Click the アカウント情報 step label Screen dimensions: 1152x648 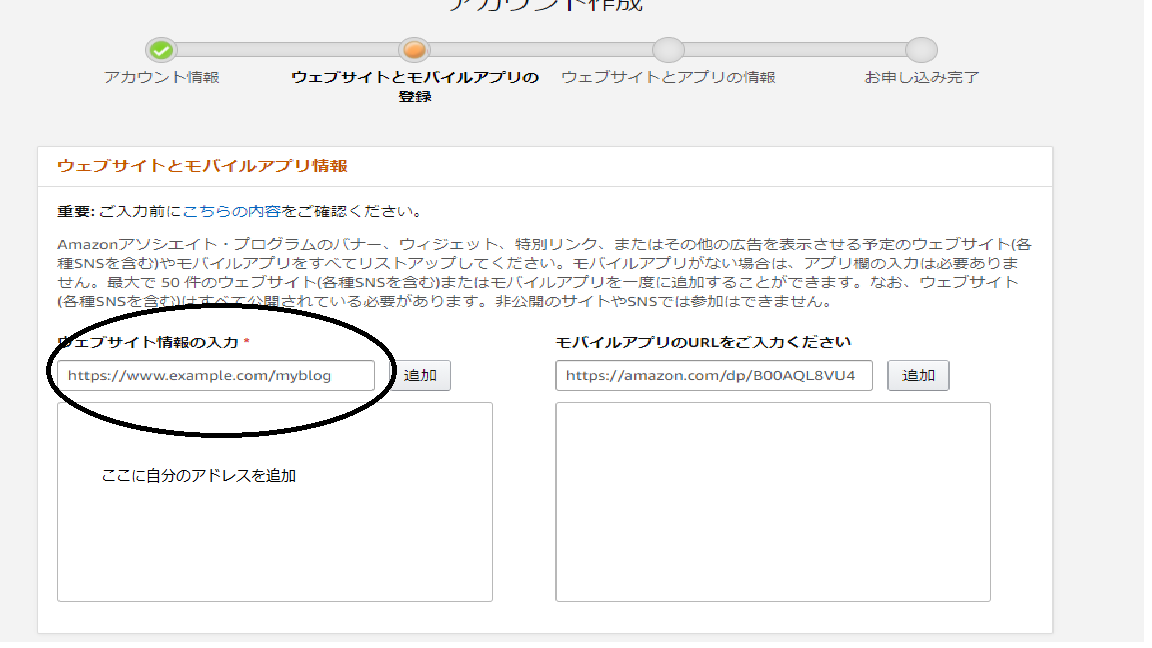coord(162,78)
